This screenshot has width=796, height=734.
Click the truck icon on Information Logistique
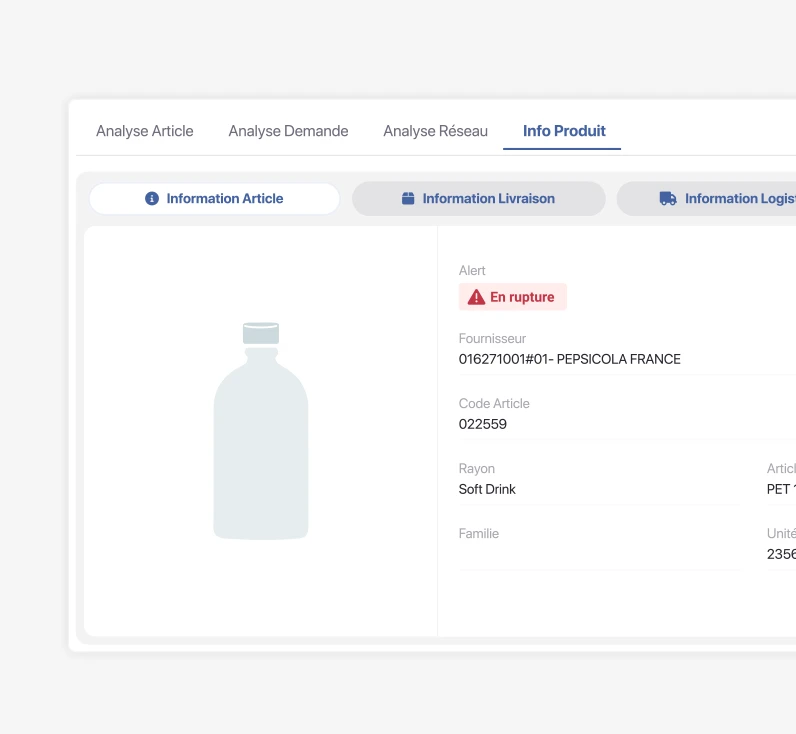click(668, 199)
